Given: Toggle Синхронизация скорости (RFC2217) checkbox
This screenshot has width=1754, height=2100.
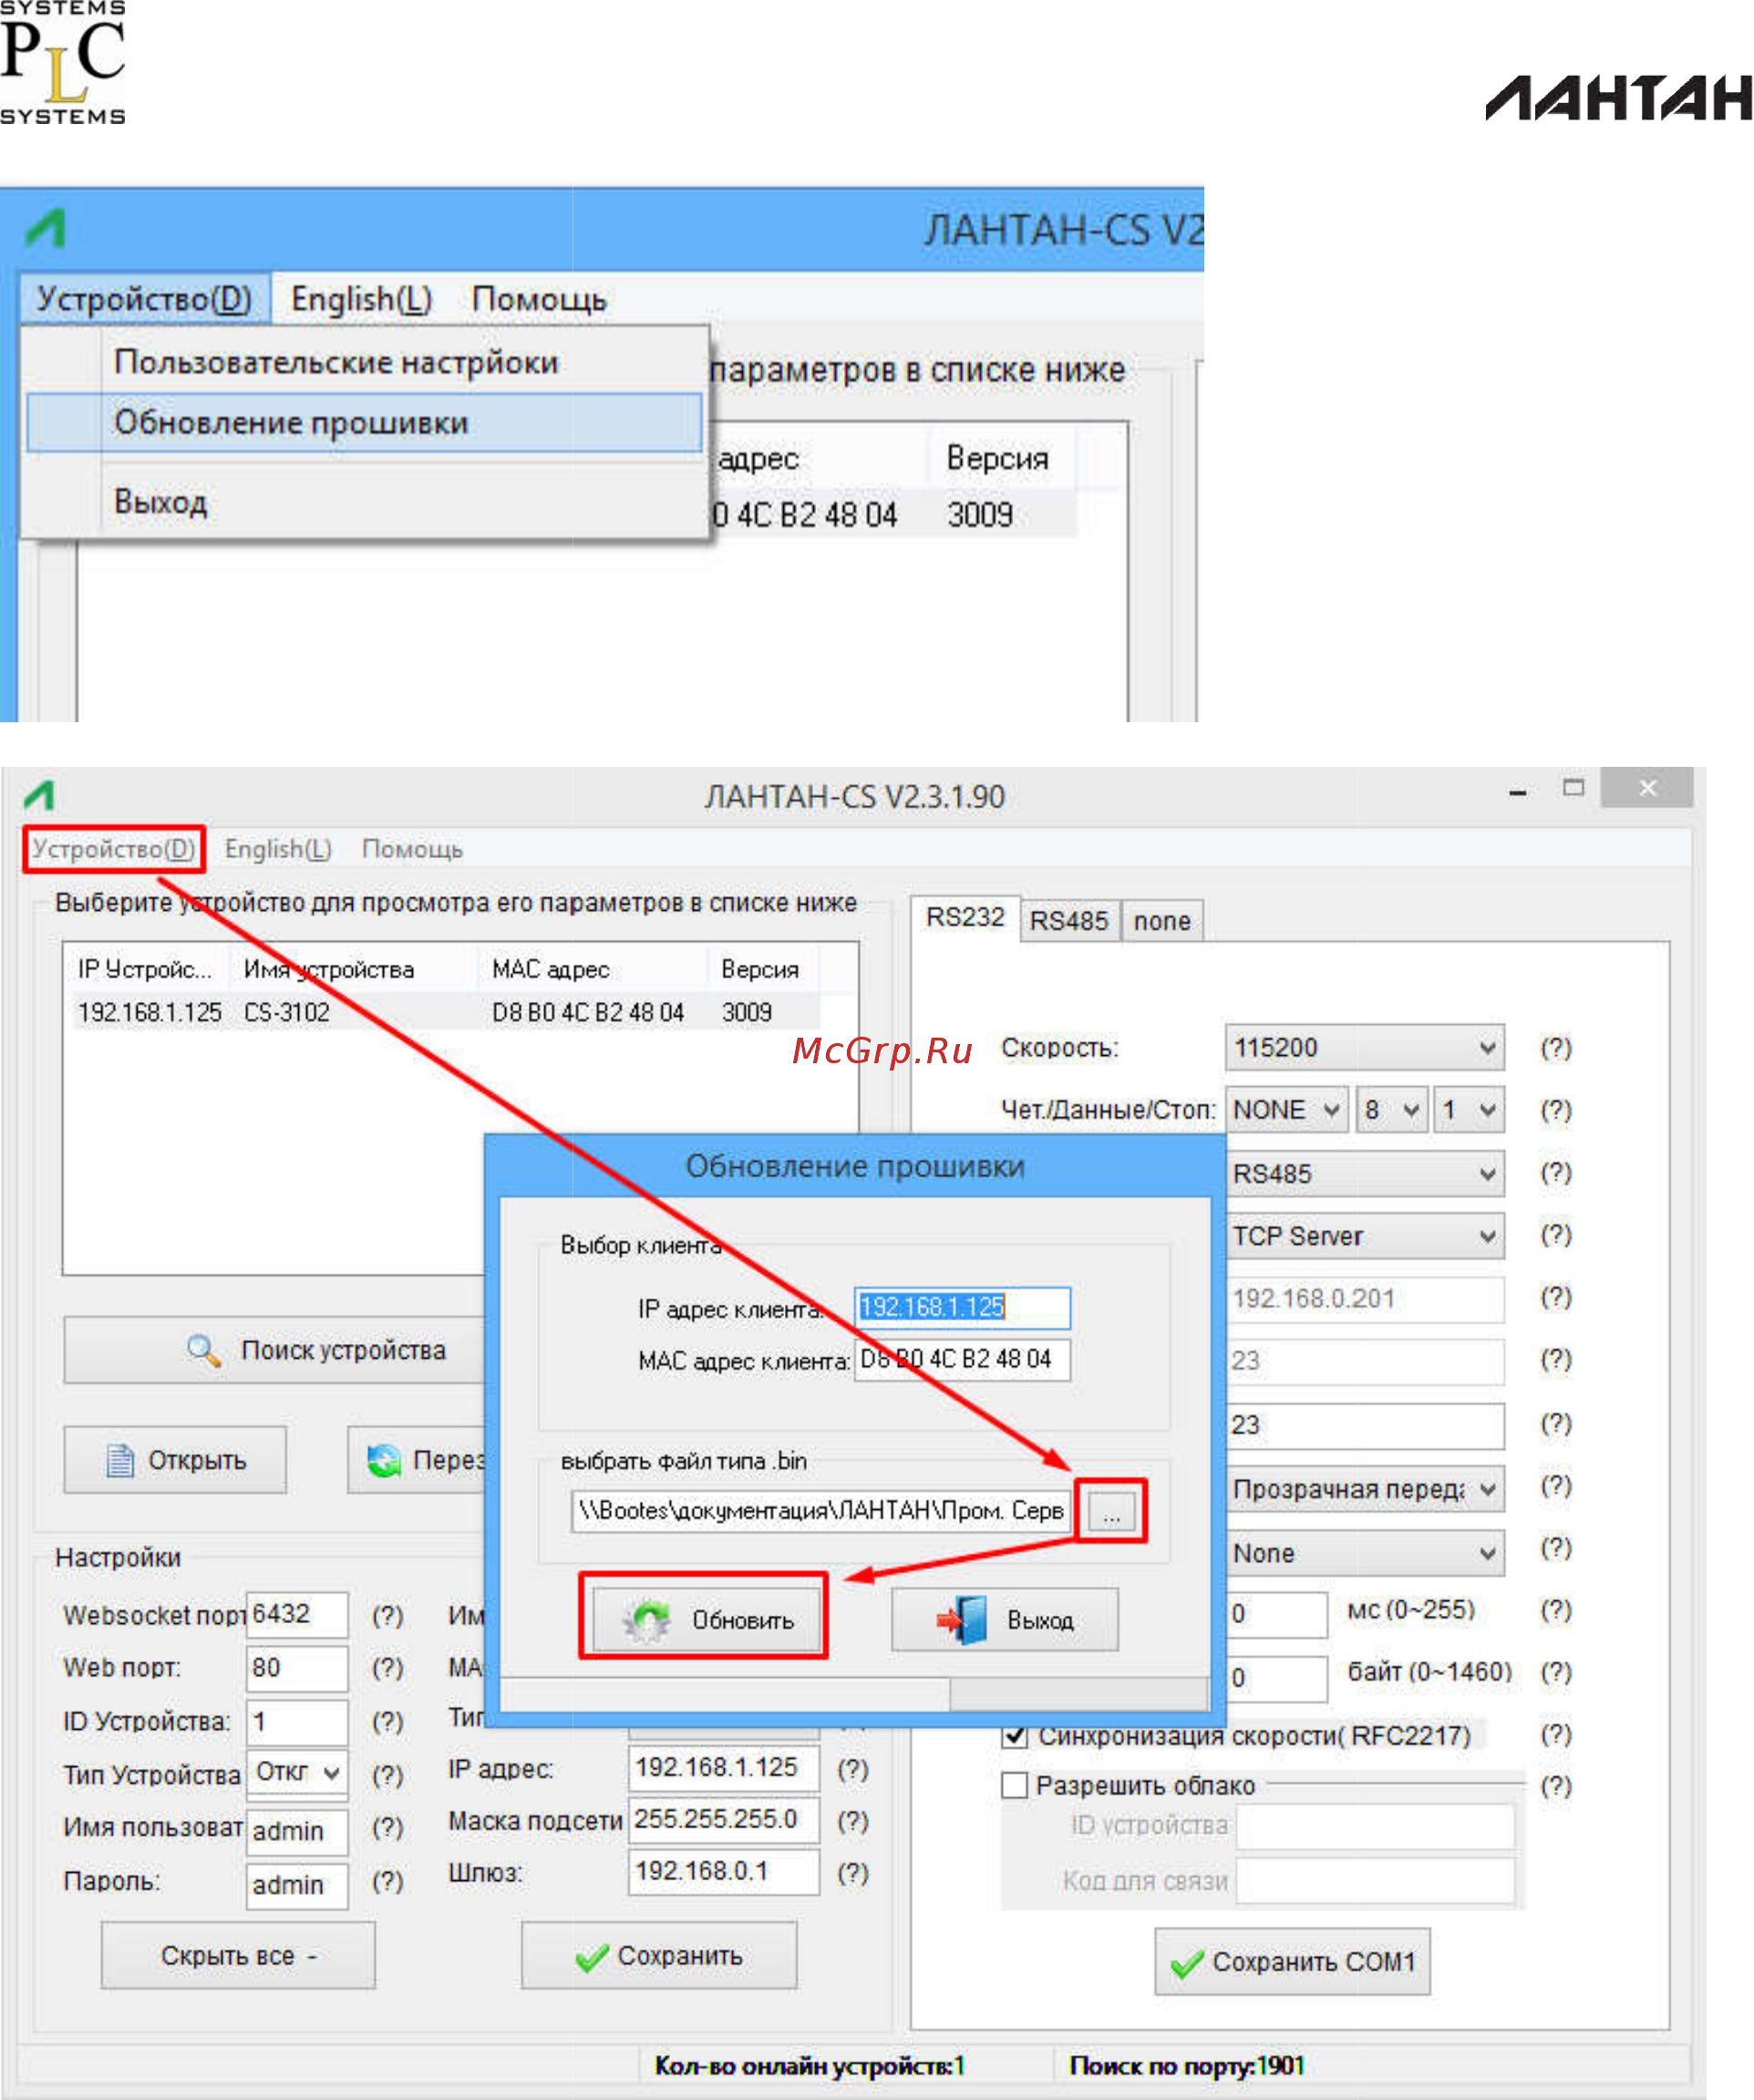Looking at the screenshot, I should pyautogui.click(x=1015, y=1736).
